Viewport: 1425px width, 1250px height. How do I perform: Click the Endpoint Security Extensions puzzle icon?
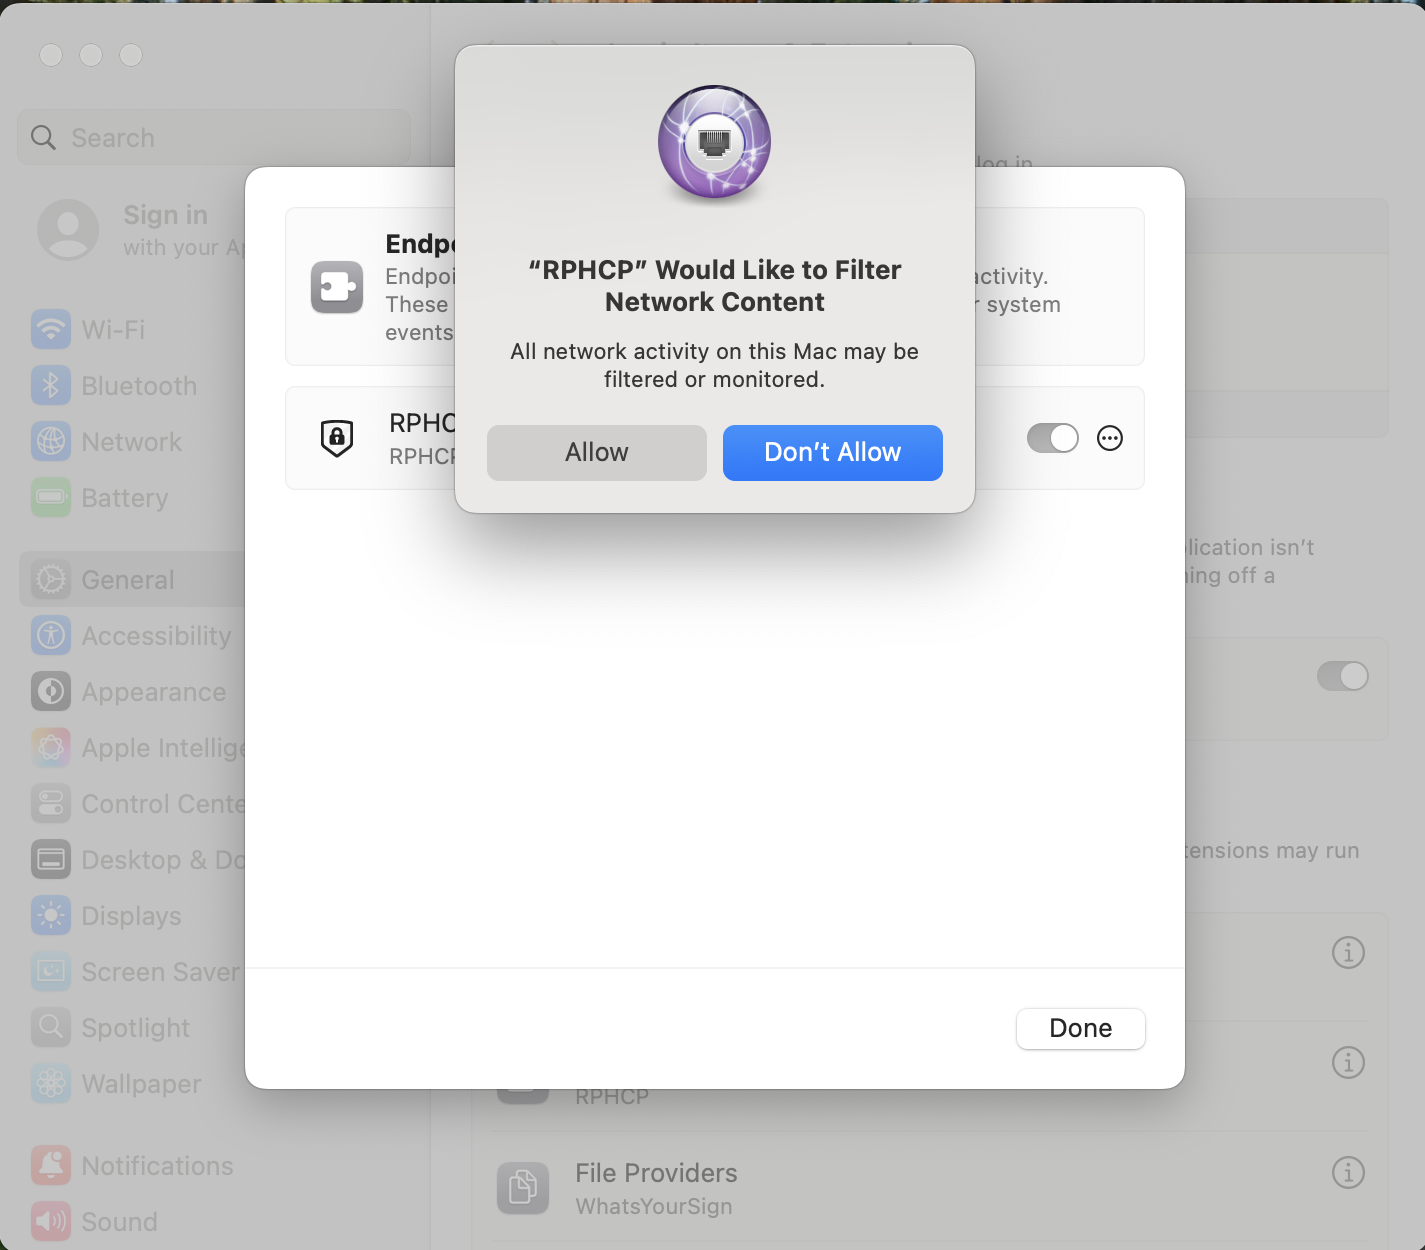pos(337,287)
